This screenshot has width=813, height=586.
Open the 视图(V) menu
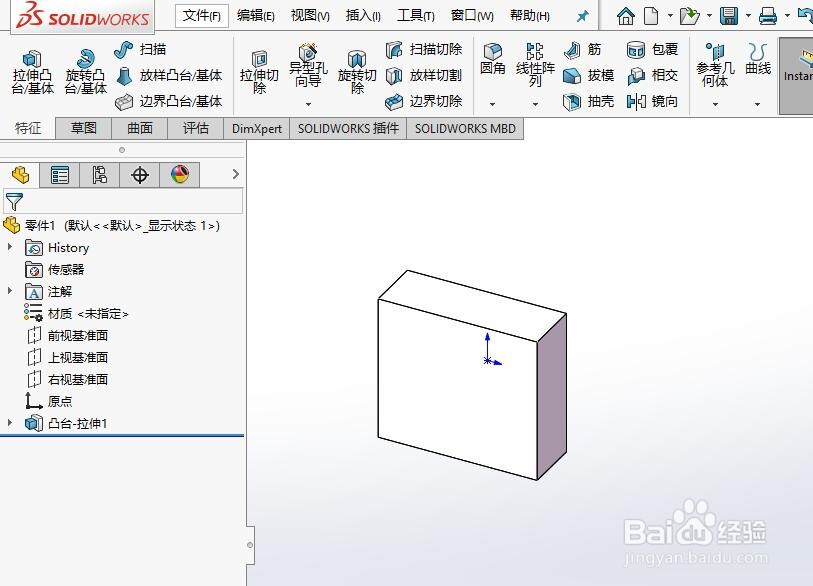[x=310, y=16]
